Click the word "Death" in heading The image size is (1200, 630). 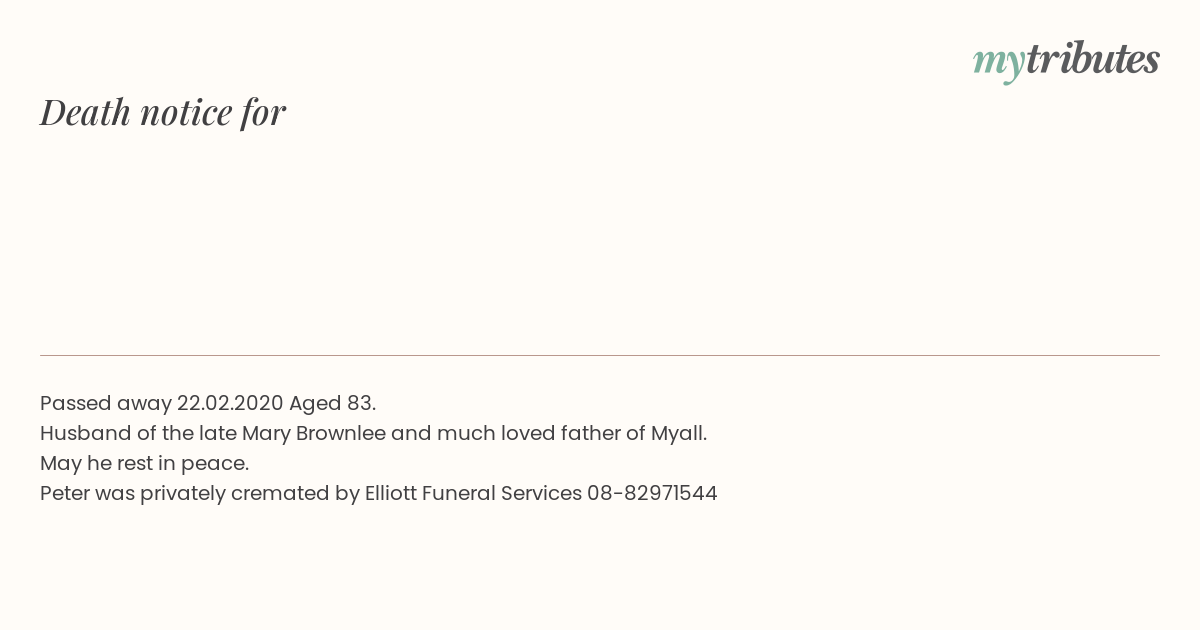tap(85, 112)
